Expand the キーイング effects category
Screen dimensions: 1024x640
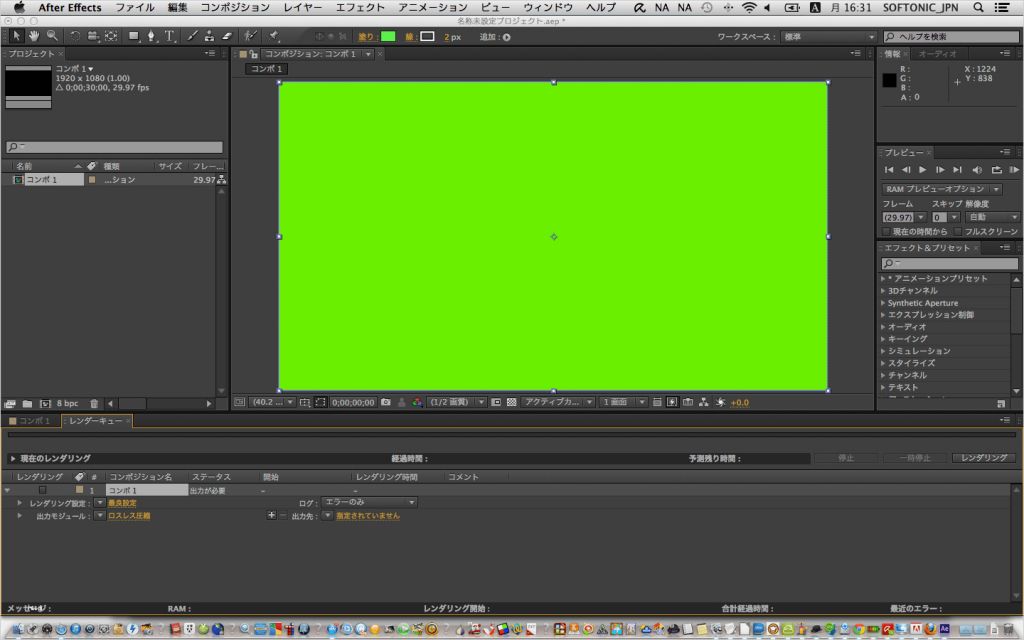coord(884,339)
